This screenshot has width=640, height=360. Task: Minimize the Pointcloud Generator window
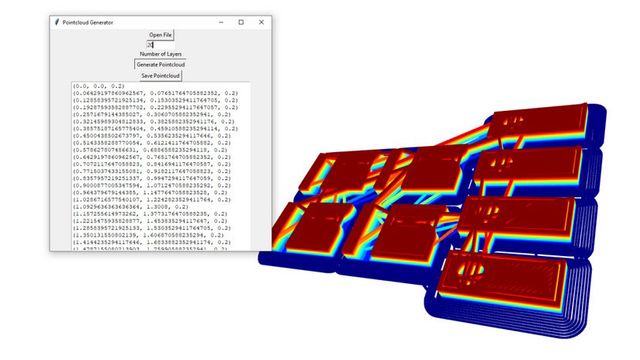221,22
